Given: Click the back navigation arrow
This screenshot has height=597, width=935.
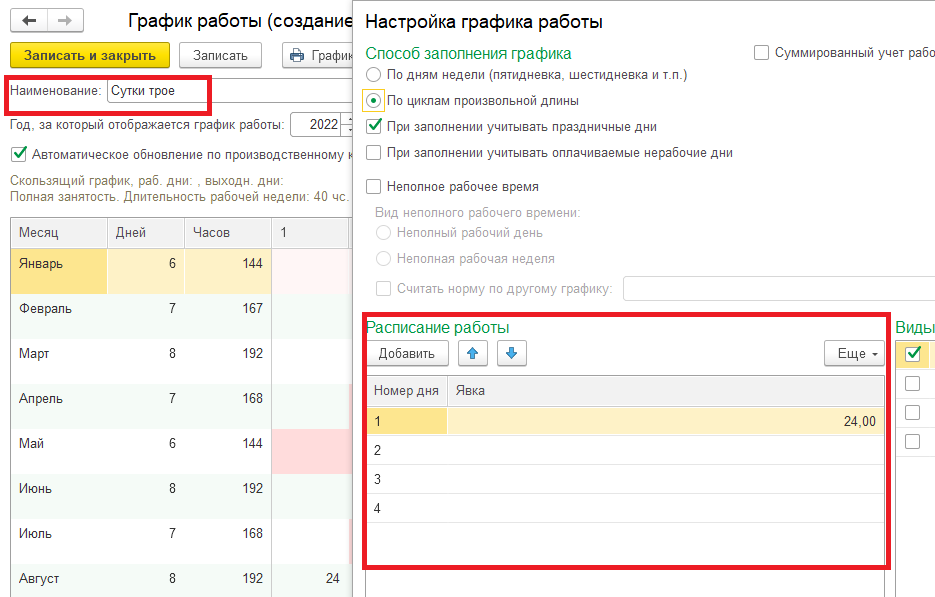Looking at the screenshot, I should [31, 20].
